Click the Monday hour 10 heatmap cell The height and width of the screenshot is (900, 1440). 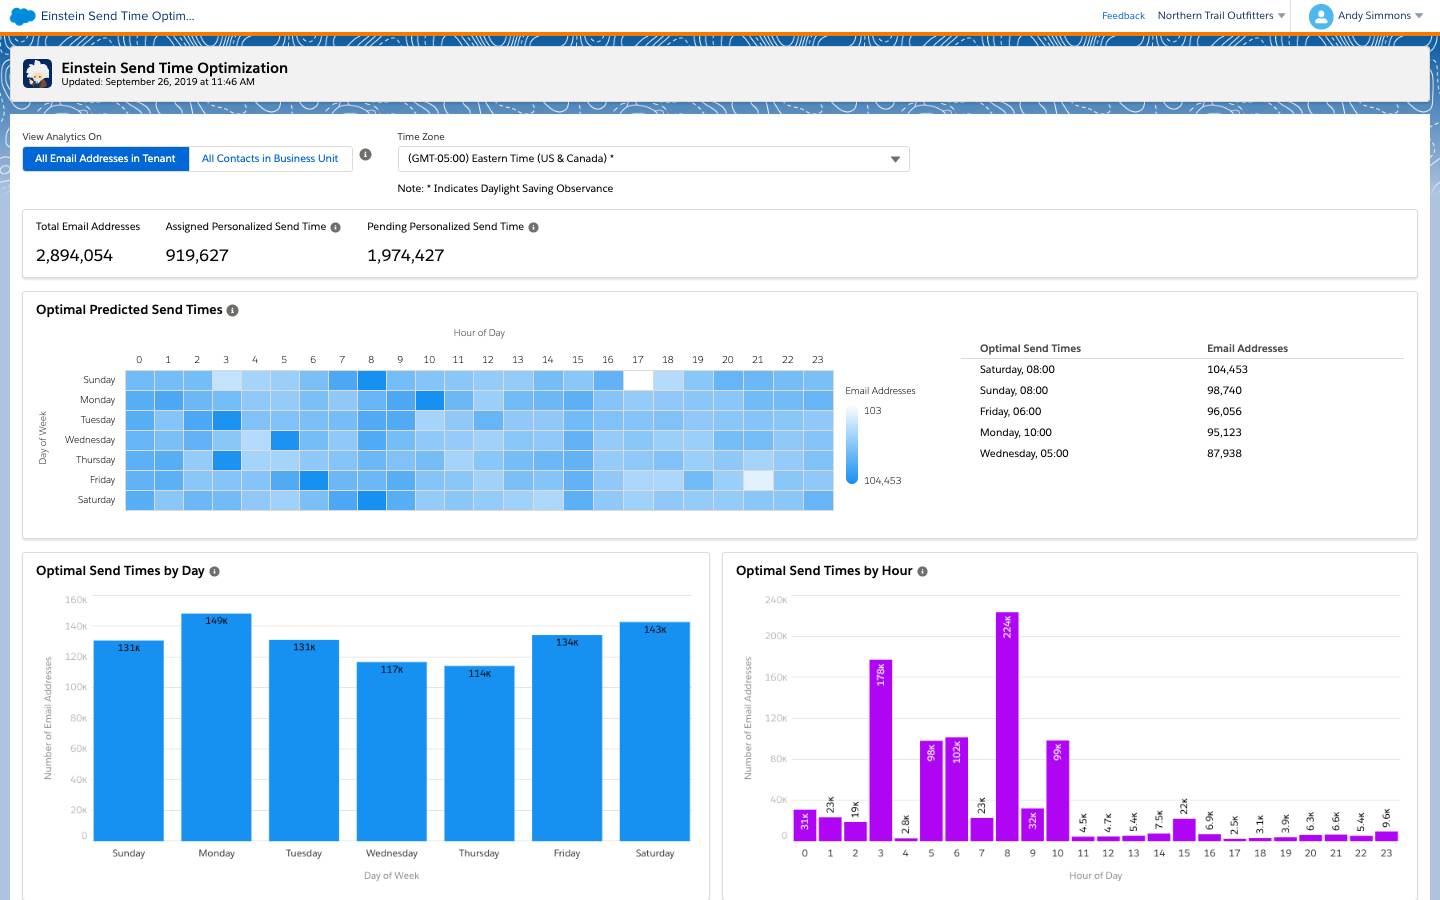[430, 400]
